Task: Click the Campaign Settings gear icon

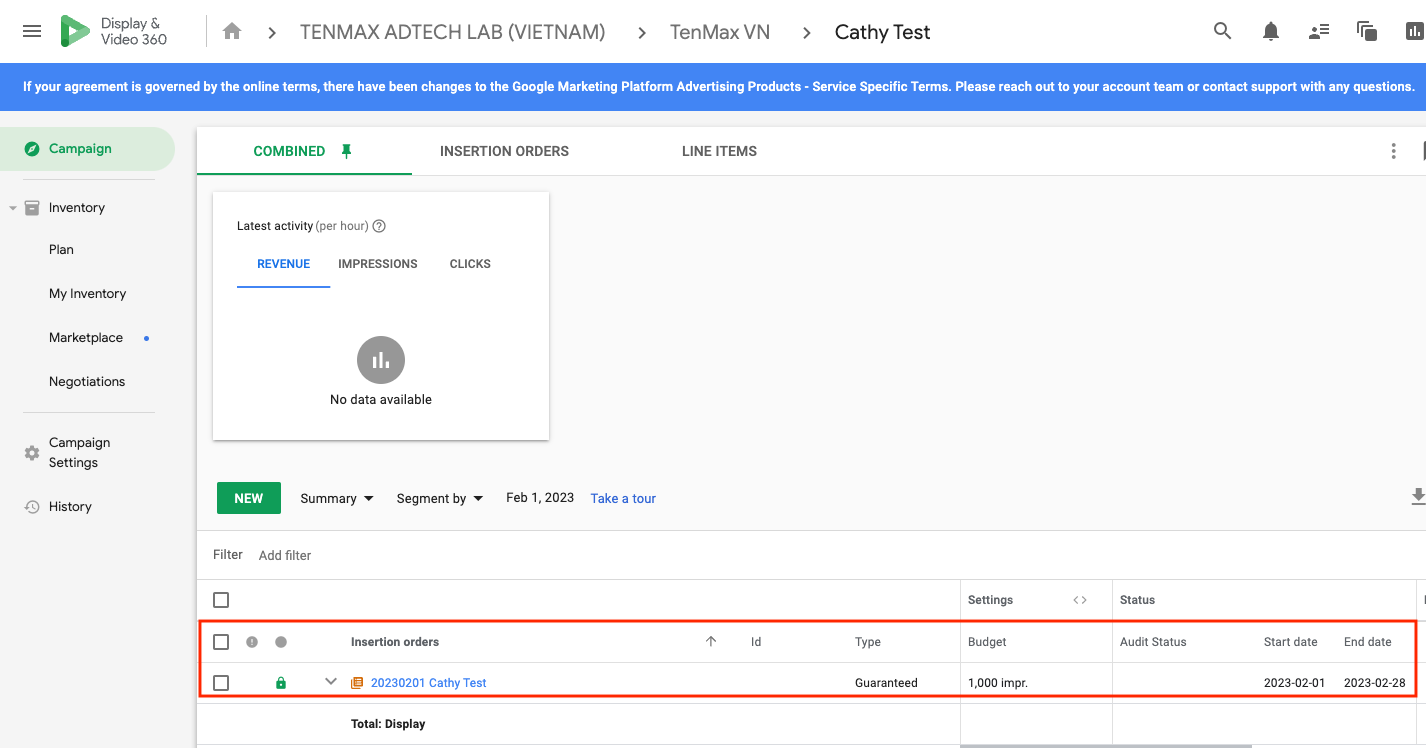Action: pyautogui.click(x=32, y=453)
